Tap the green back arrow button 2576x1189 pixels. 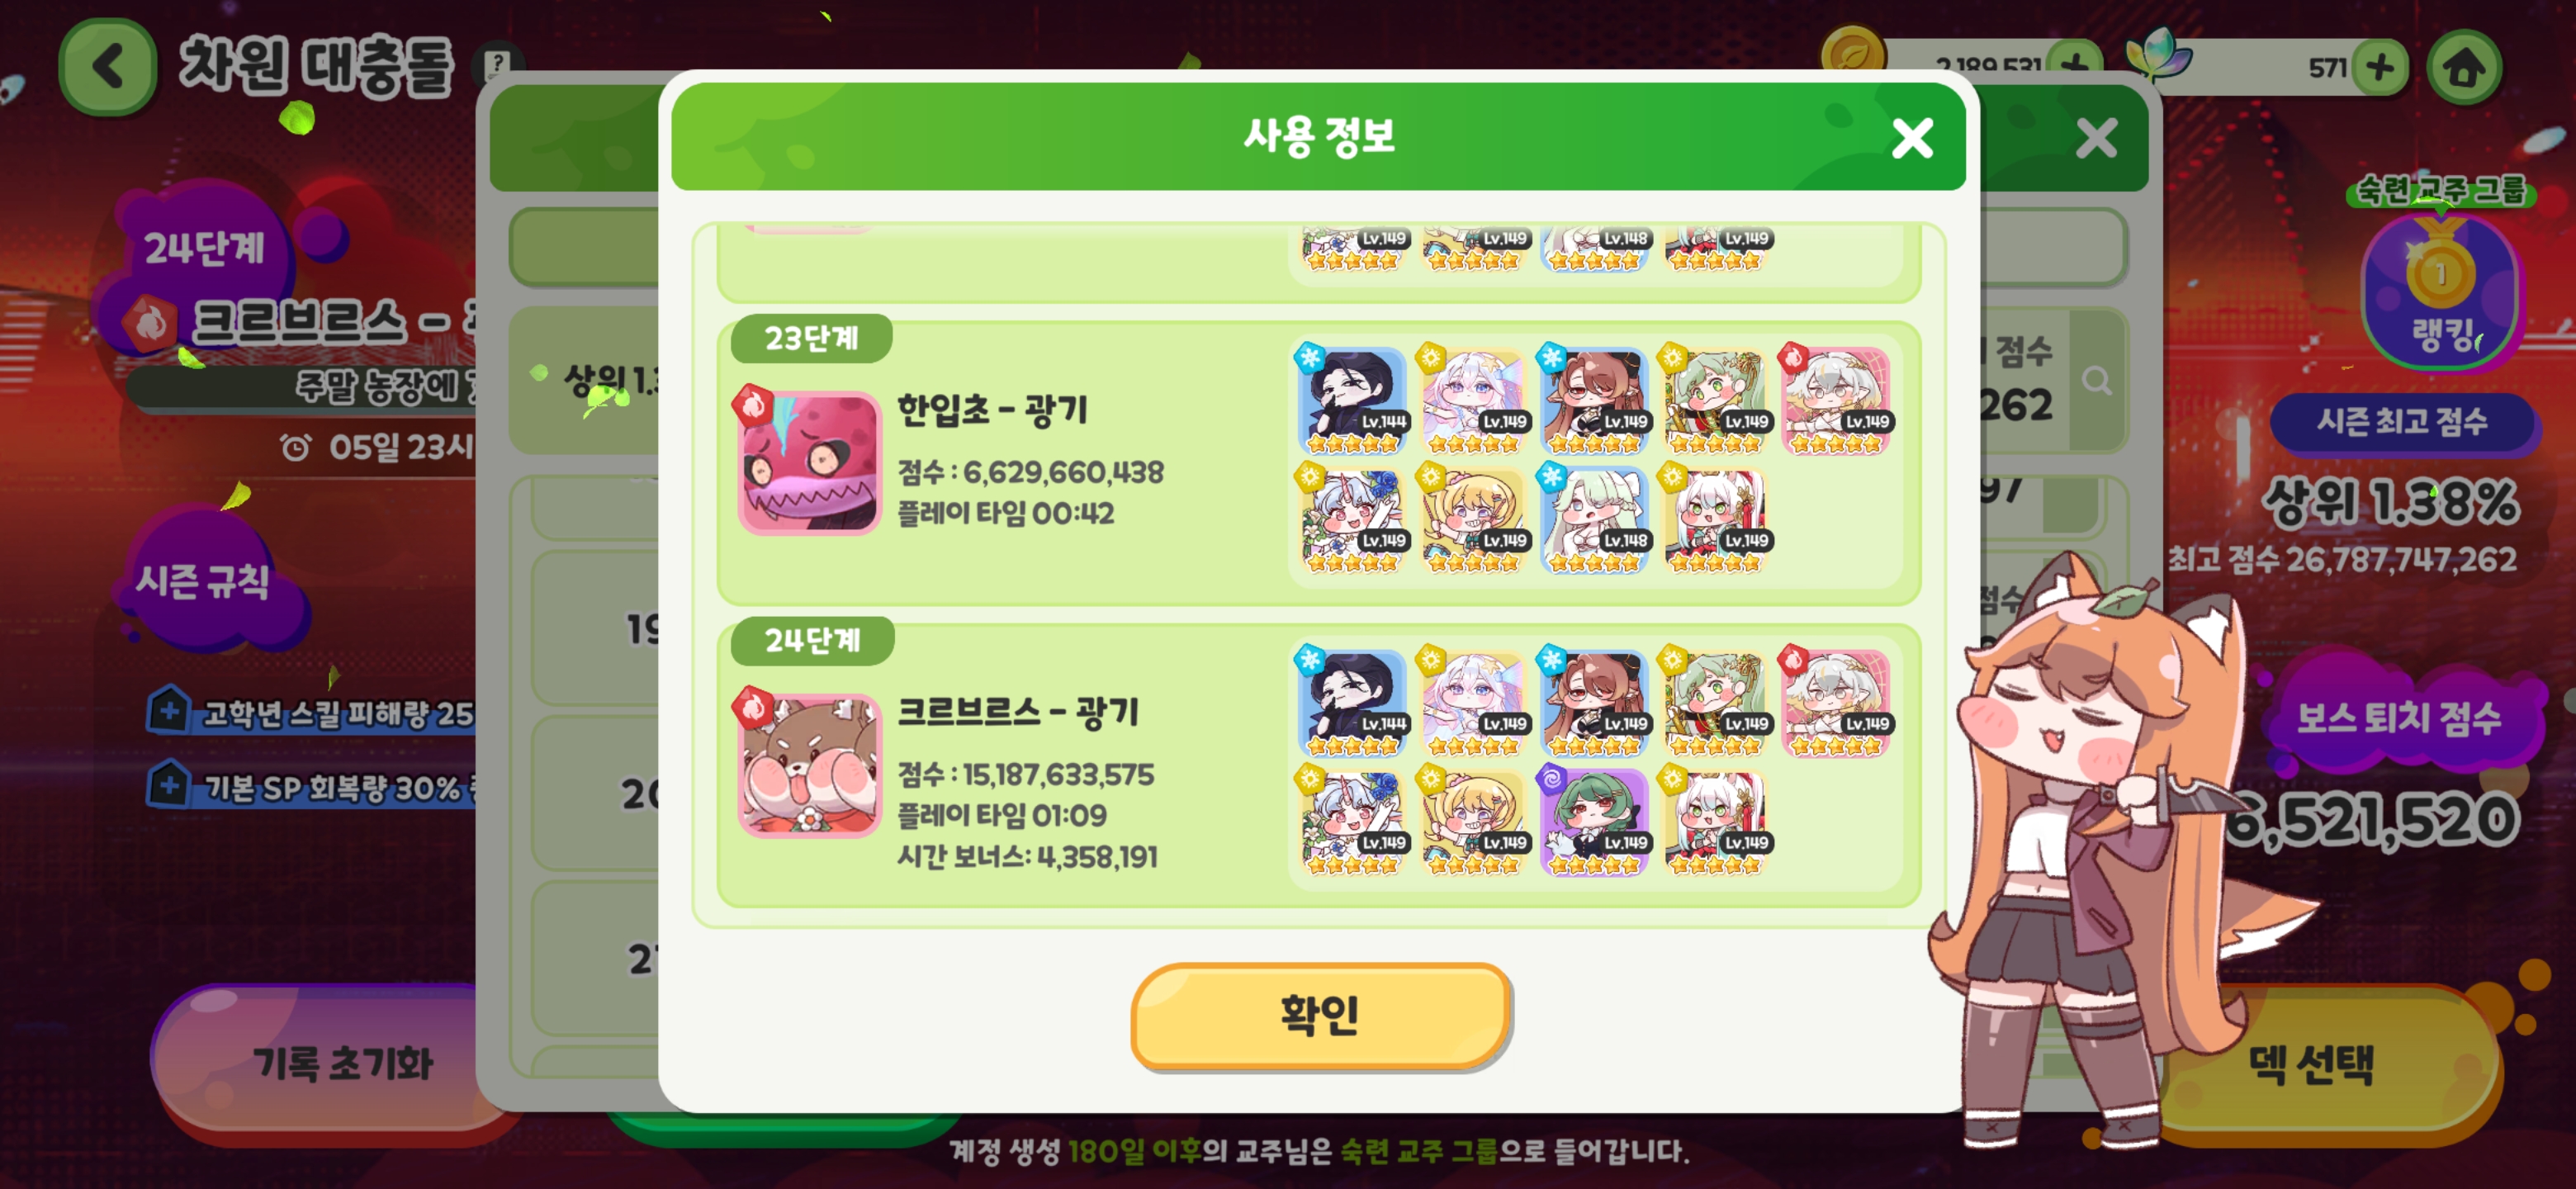click(107, 68)
